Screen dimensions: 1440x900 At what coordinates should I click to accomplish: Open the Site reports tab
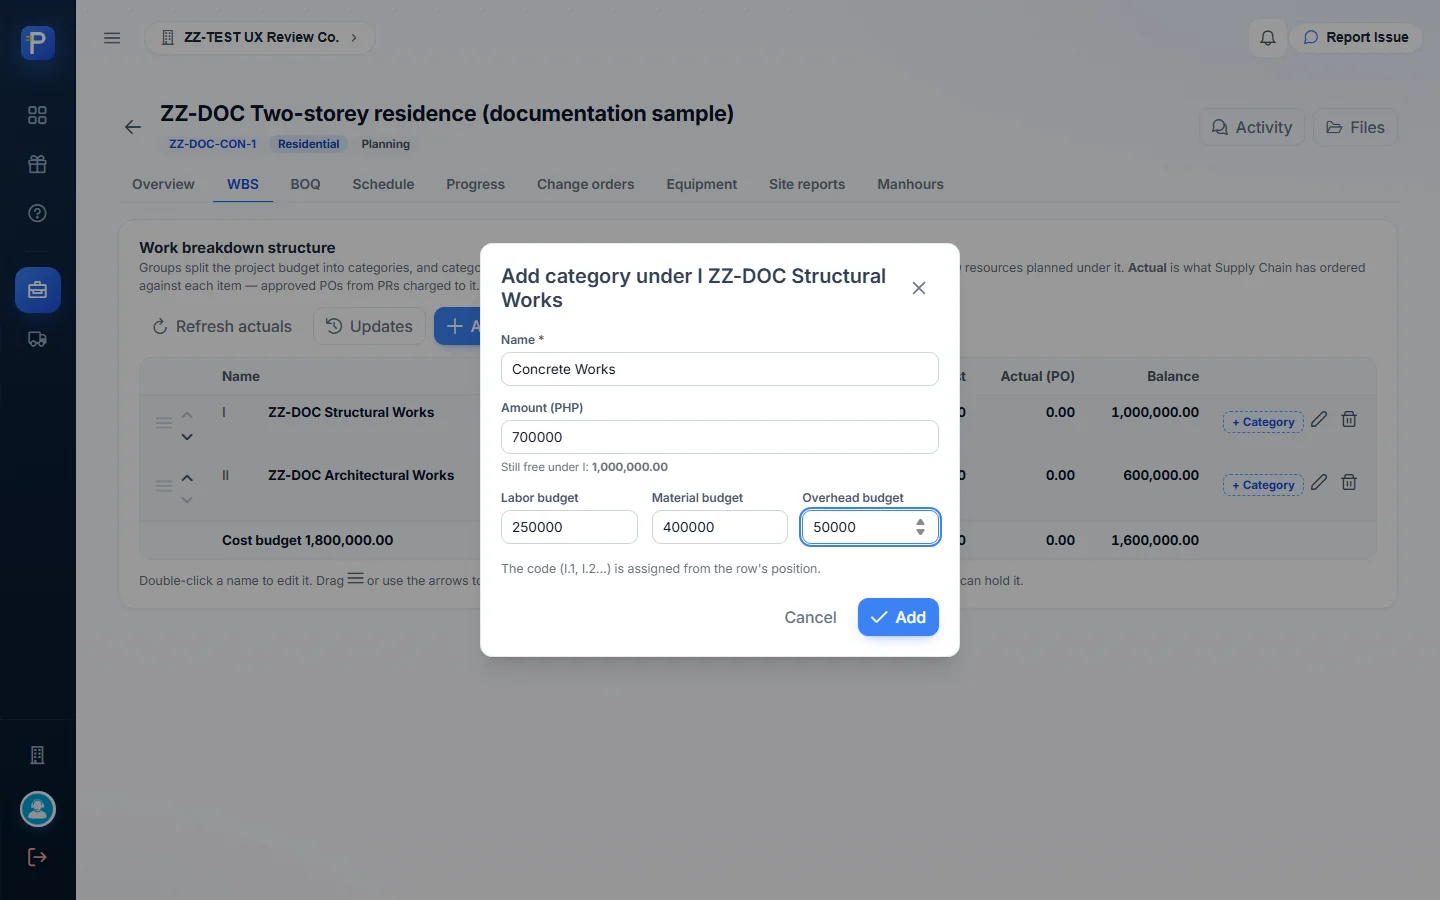click(807, 184)
